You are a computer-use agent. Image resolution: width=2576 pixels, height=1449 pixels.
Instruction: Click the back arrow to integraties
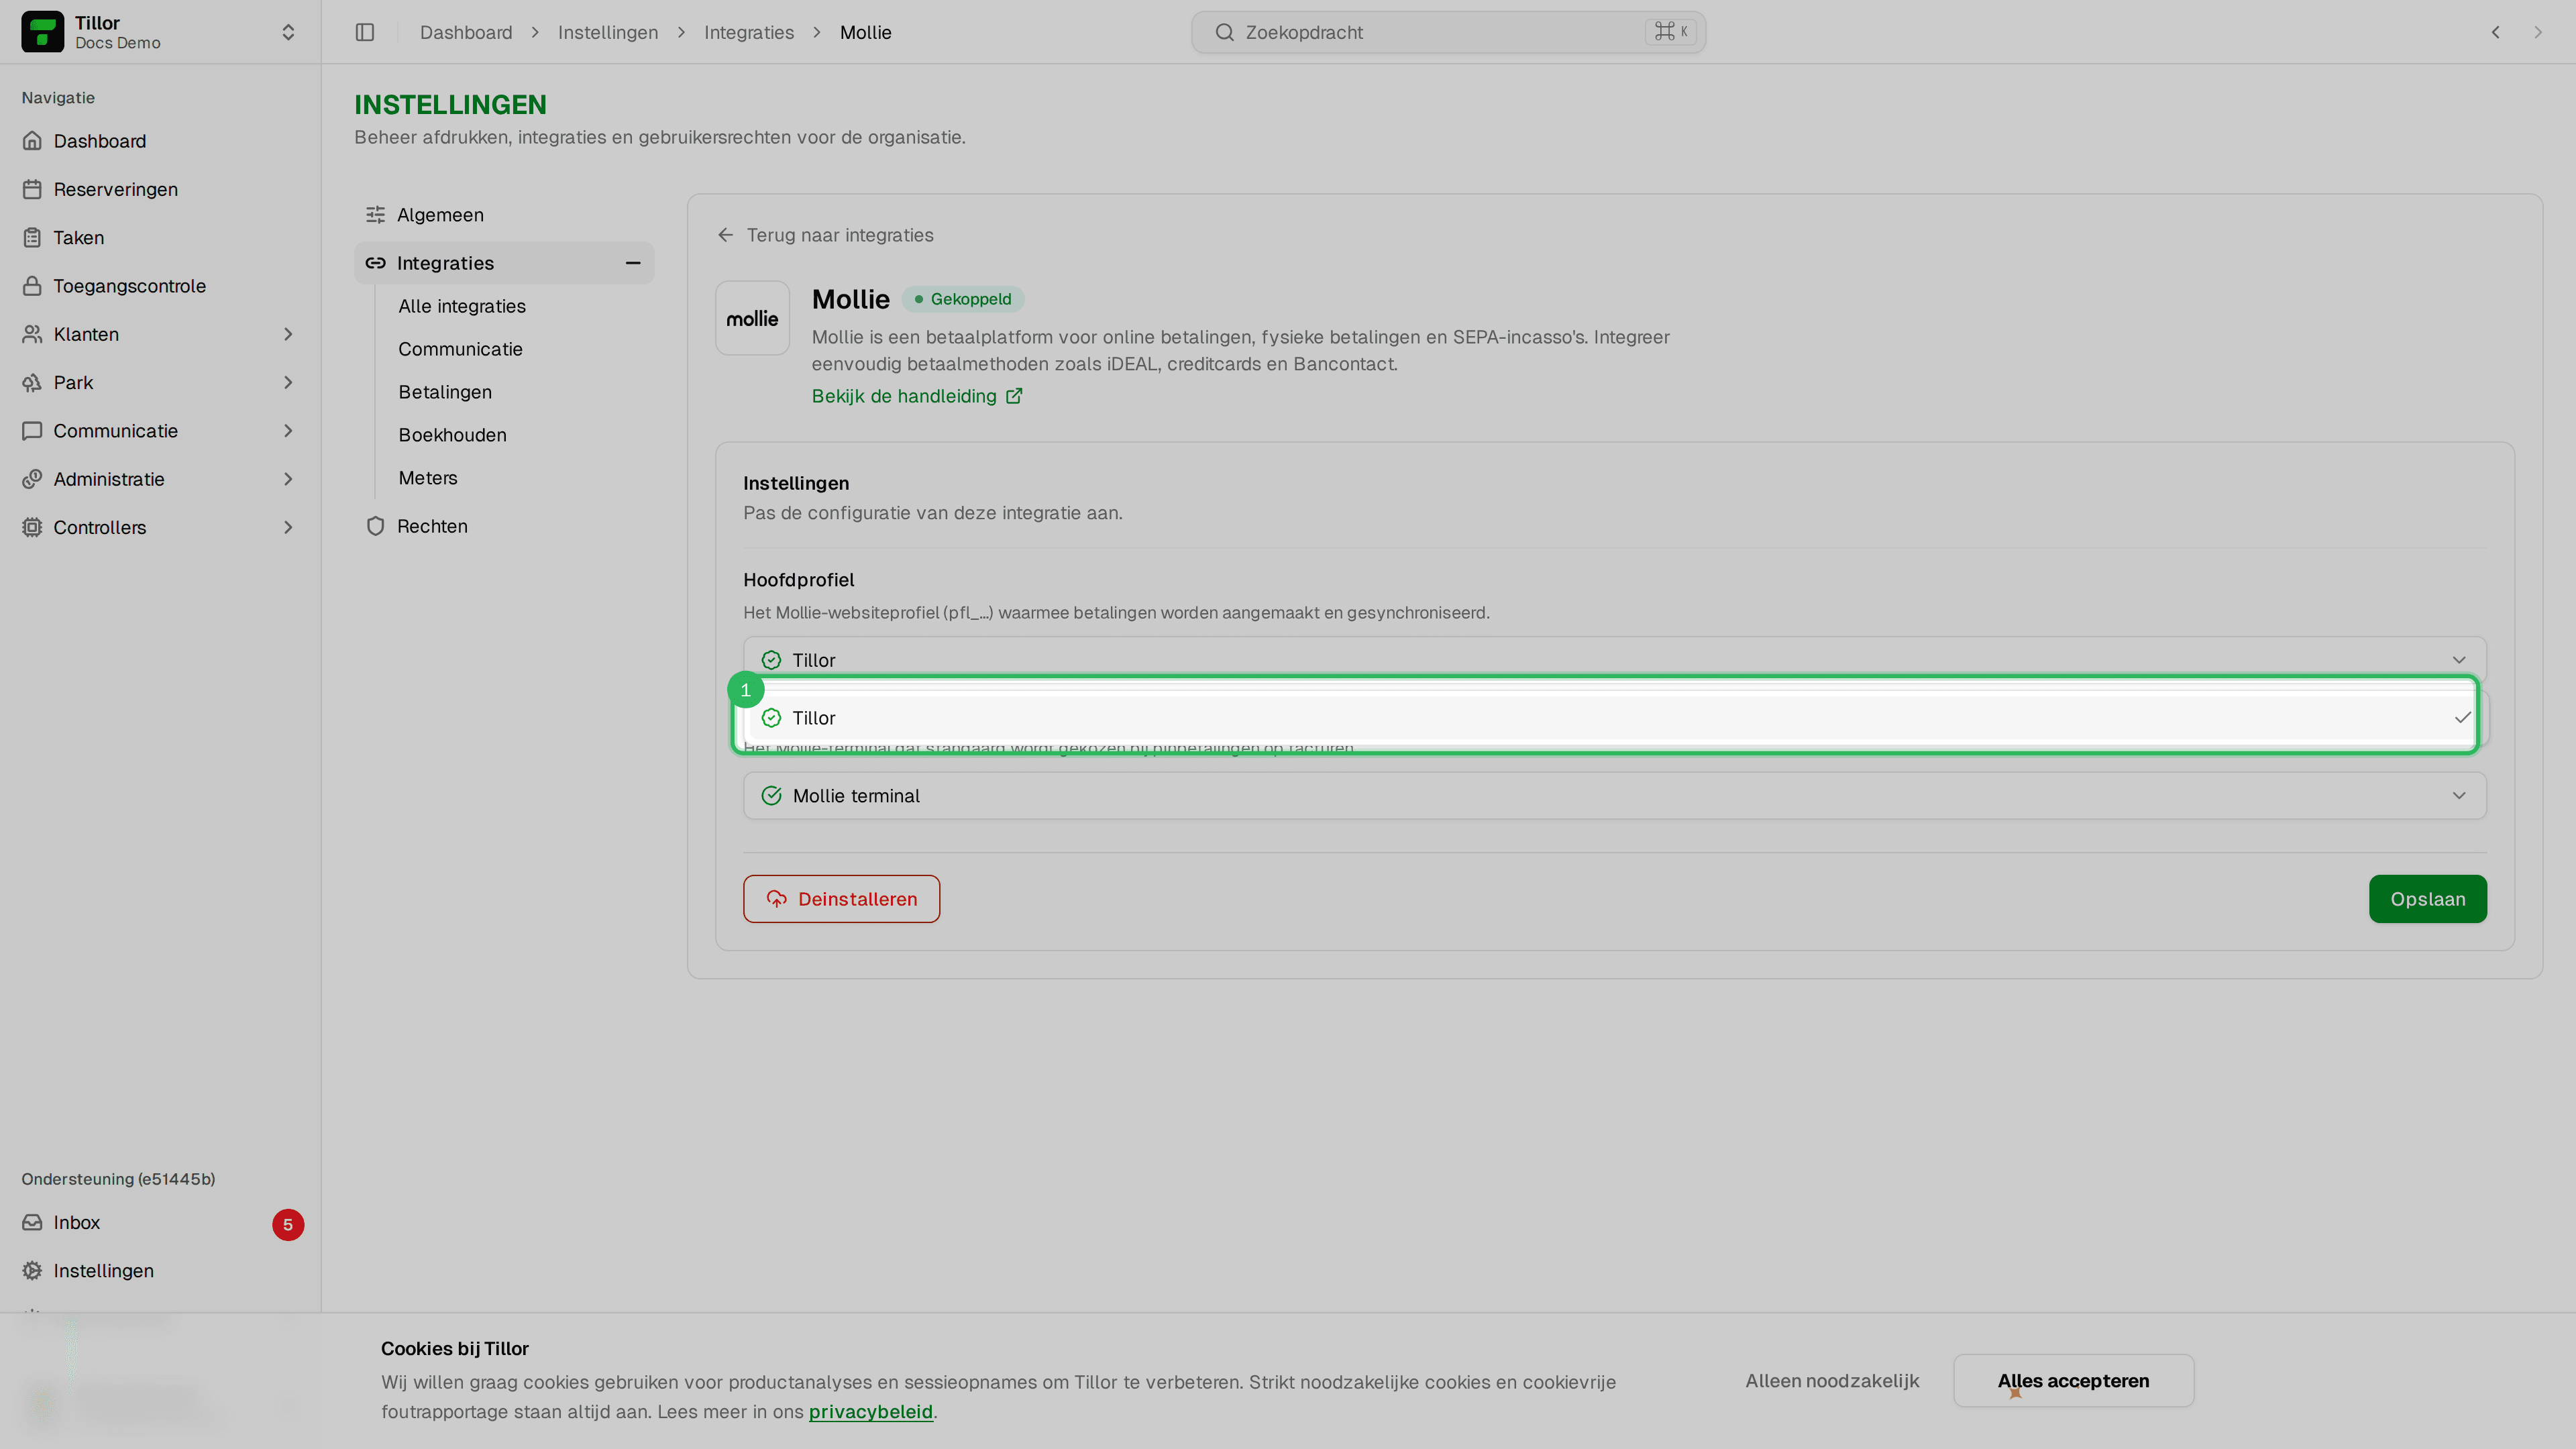726,235
